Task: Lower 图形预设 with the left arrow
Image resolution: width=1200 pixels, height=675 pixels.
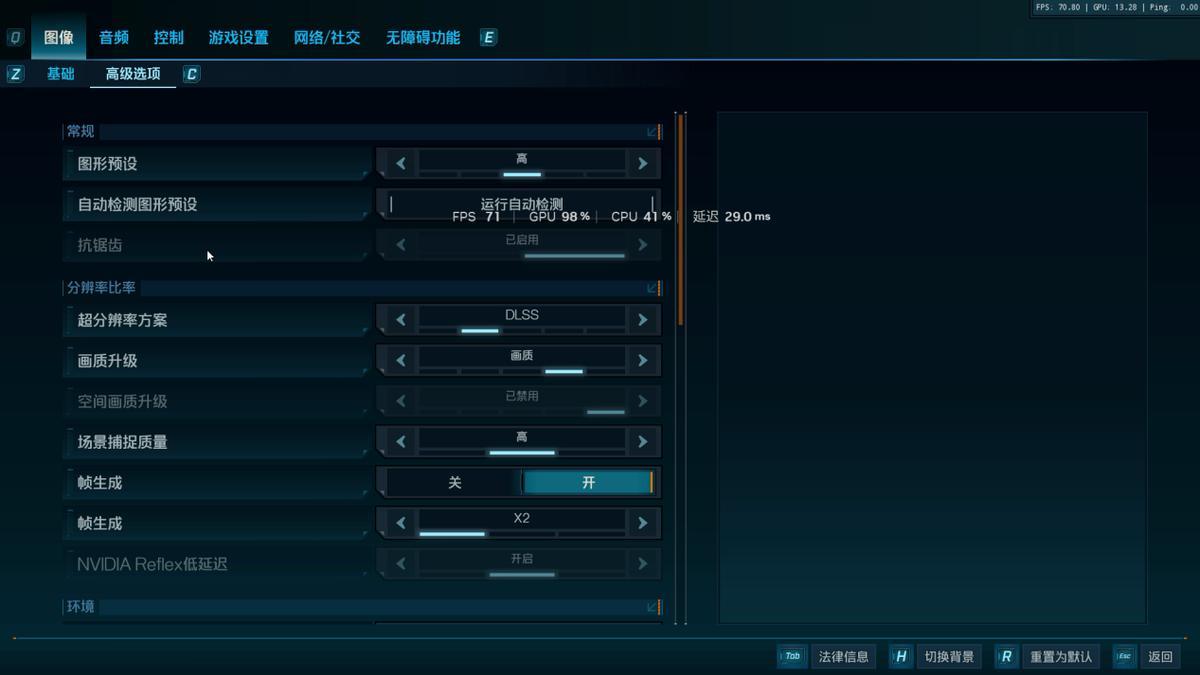Action: (401, 164)
